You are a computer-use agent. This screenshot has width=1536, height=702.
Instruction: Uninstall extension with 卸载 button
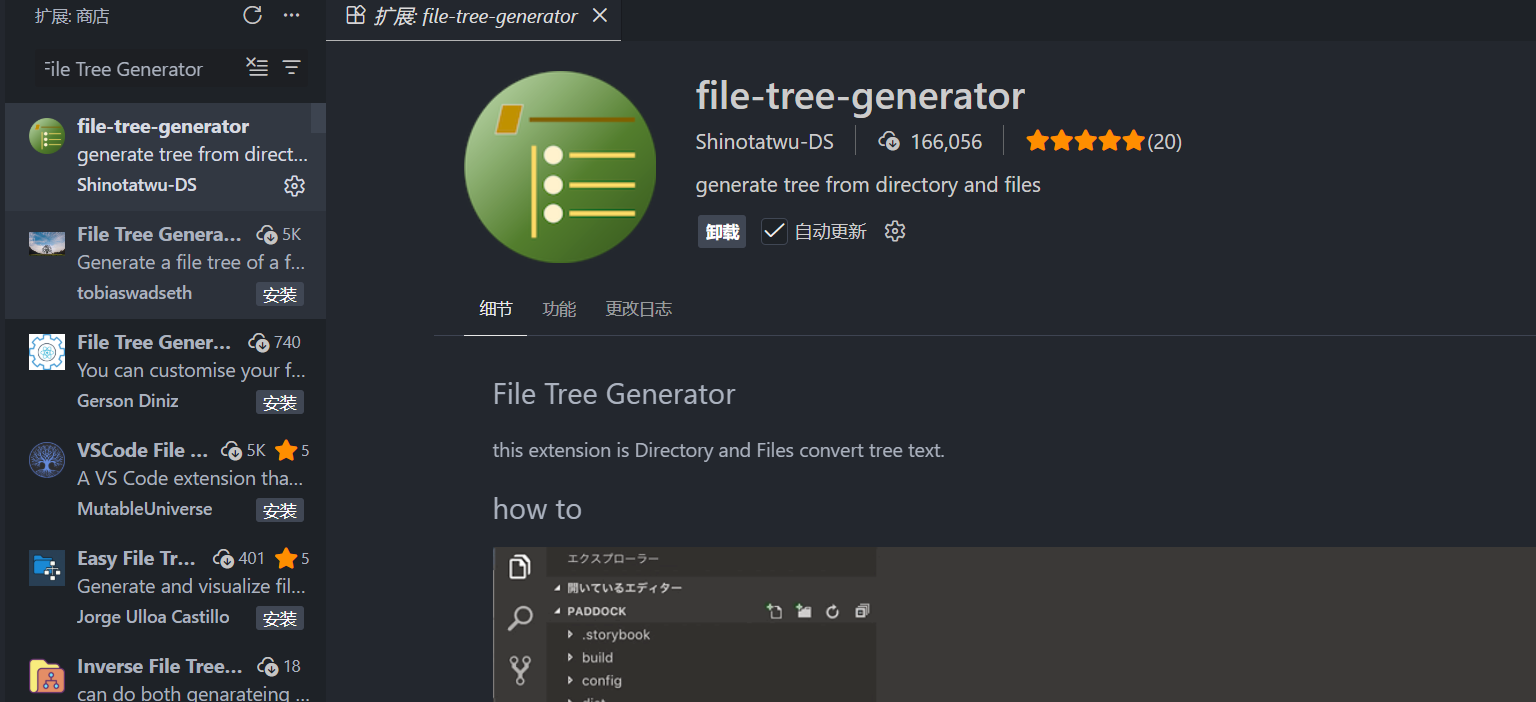click(x=722, y=232)
